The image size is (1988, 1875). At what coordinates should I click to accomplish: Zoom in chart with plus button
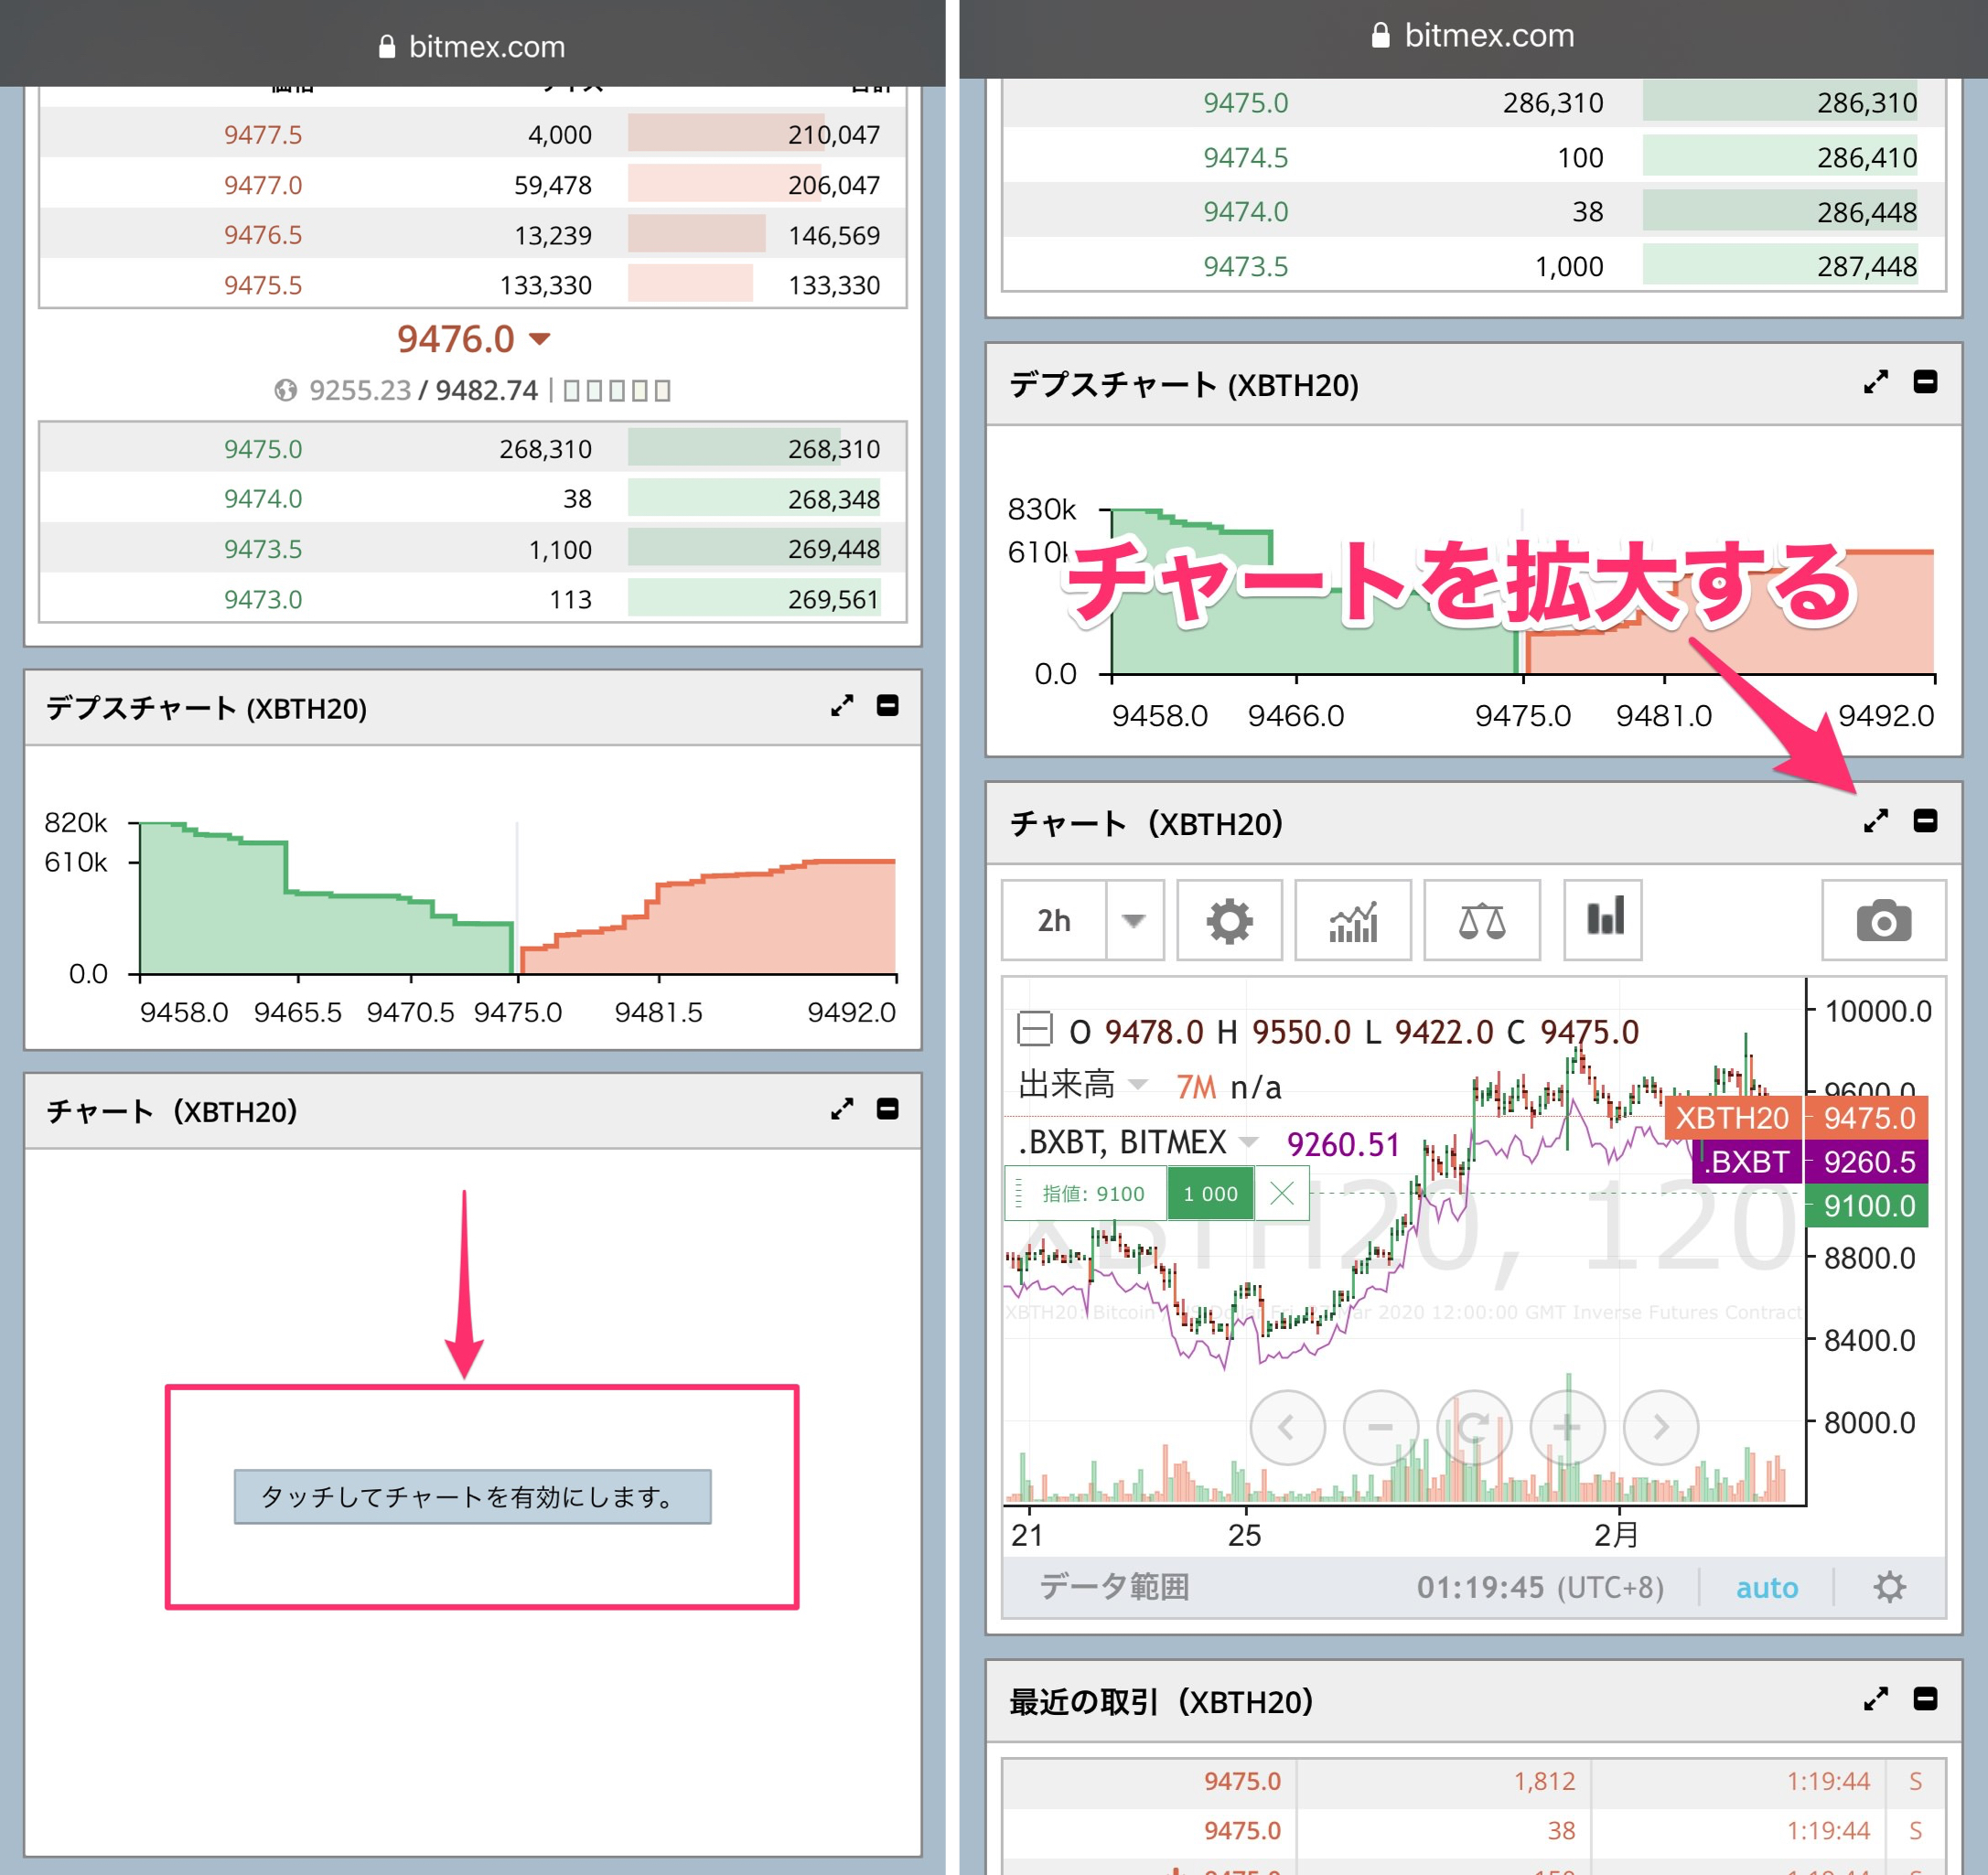1566,1427
